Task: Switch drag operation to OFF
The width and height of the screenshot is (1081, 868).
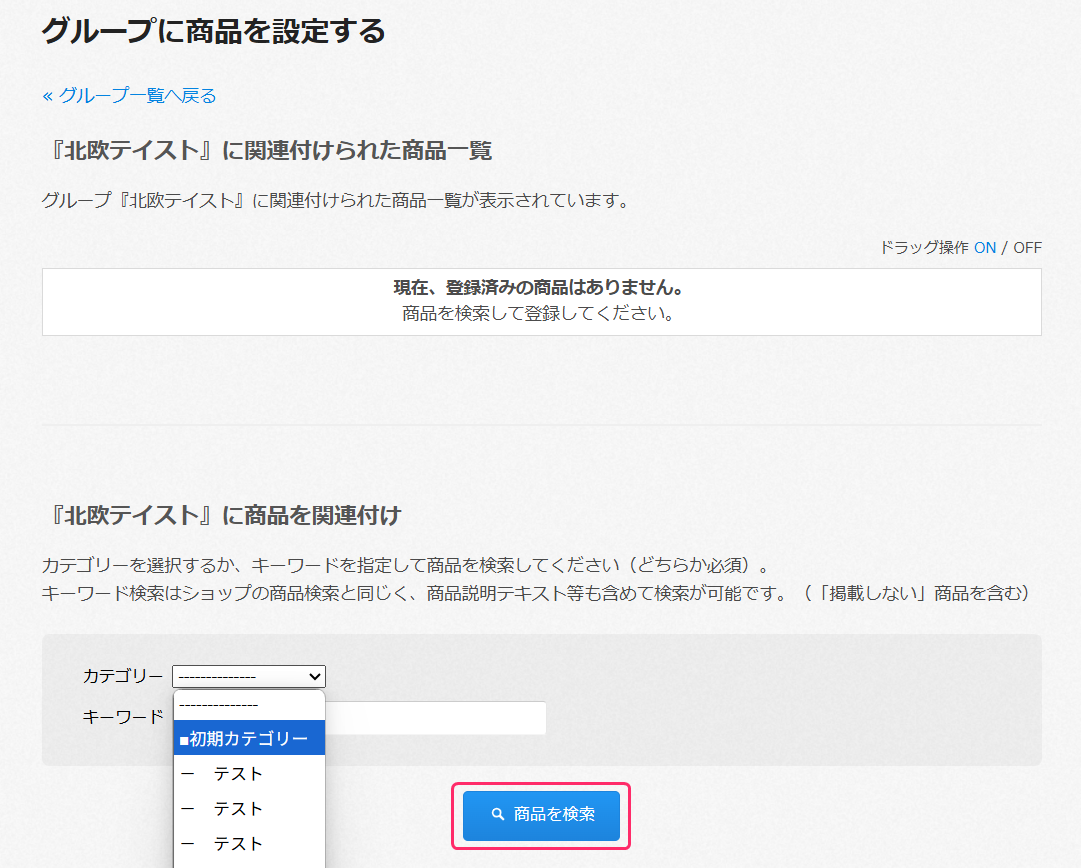Action: [x=1027, y=248]
